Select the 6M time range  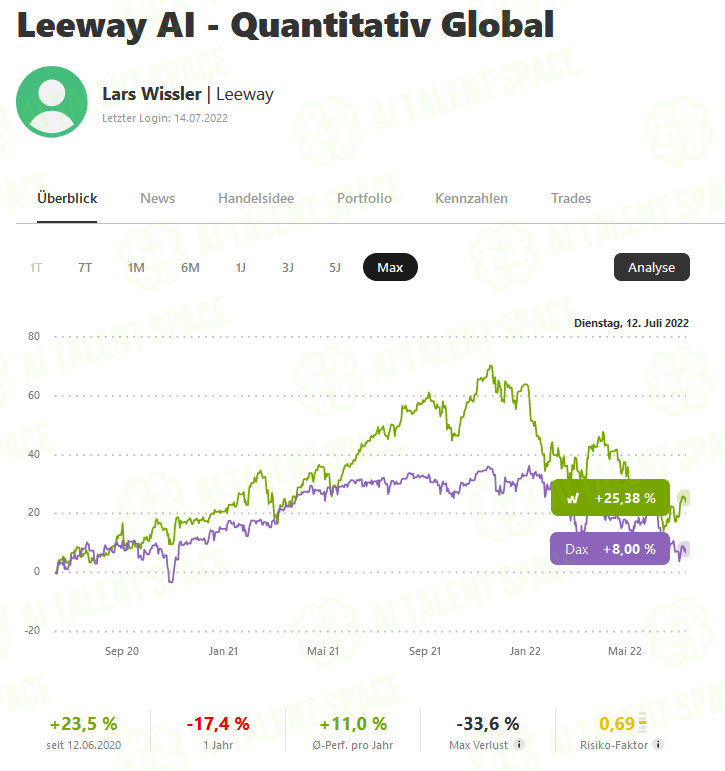point(190,267)
